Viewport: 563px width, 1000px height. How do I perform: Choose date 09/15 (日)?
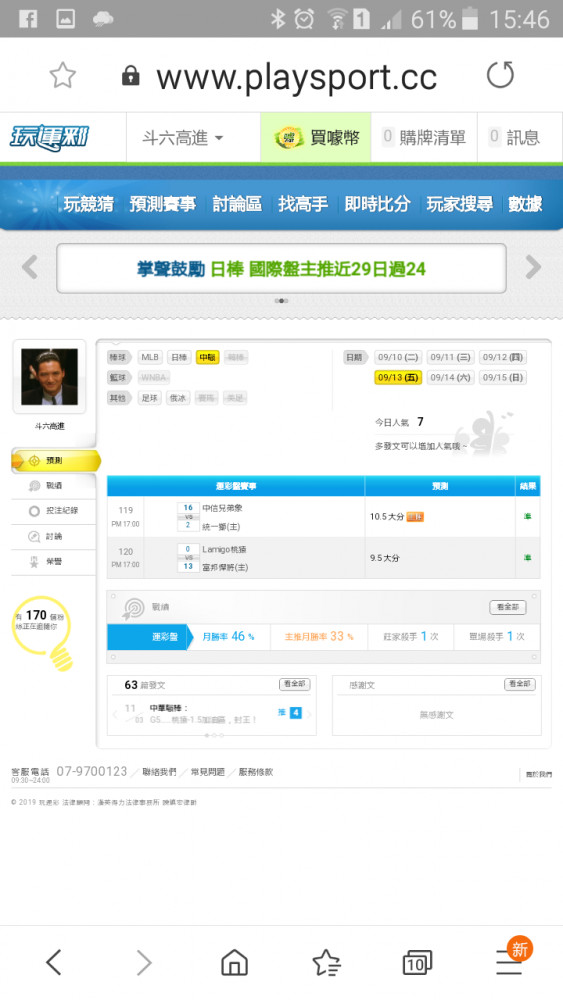tap(502, 378)
